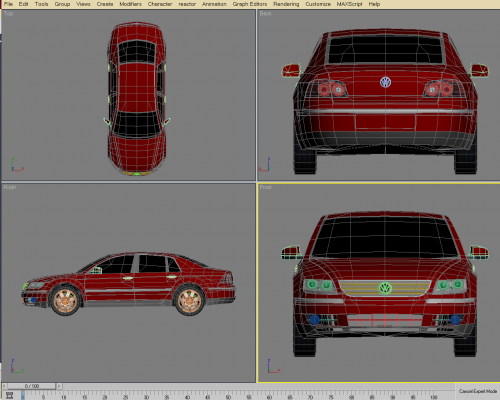
Task: Open the Tools menu
Action: point(41,4)
